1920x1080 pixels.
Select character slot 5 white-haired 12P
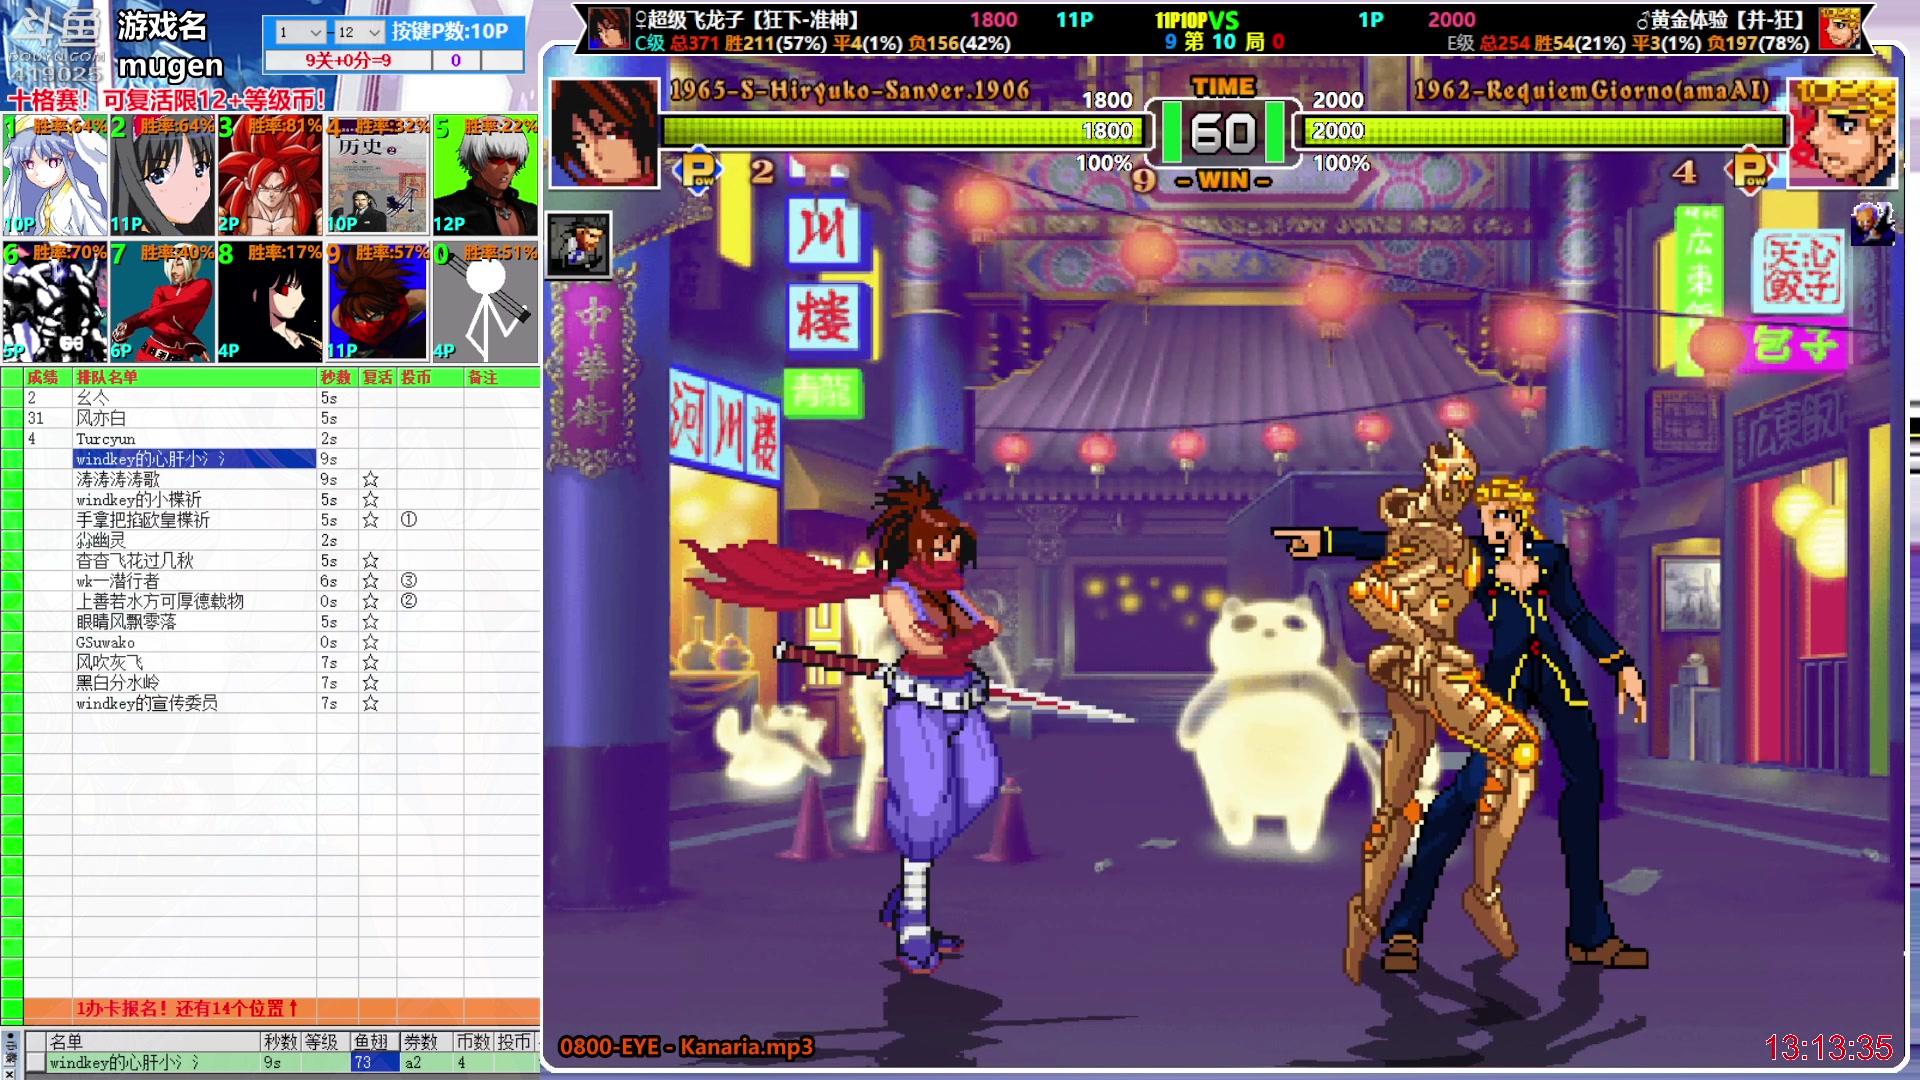[485, 176]
